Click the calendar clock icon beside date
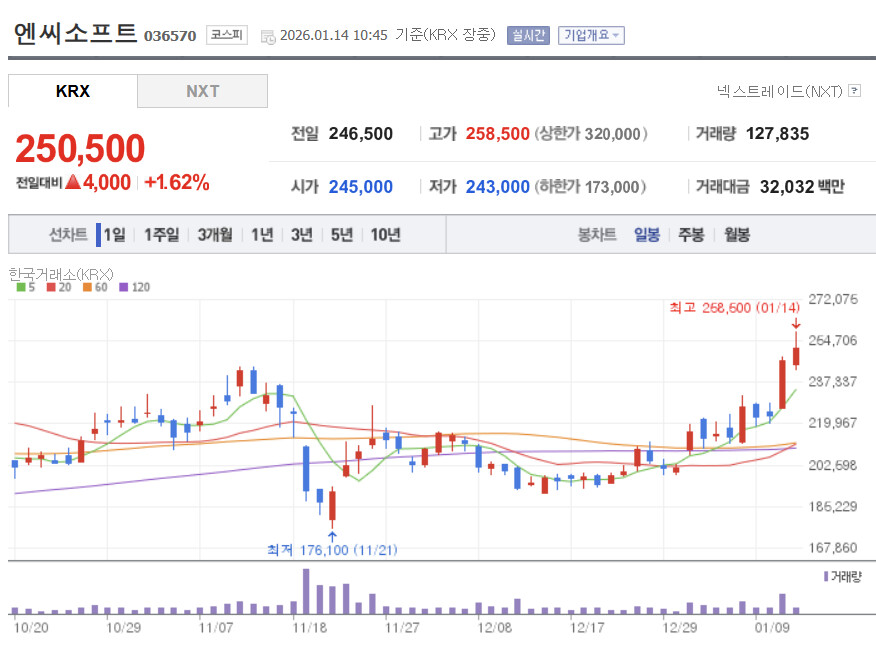Screen dimensions: 876x657 (x=268, y=37)
